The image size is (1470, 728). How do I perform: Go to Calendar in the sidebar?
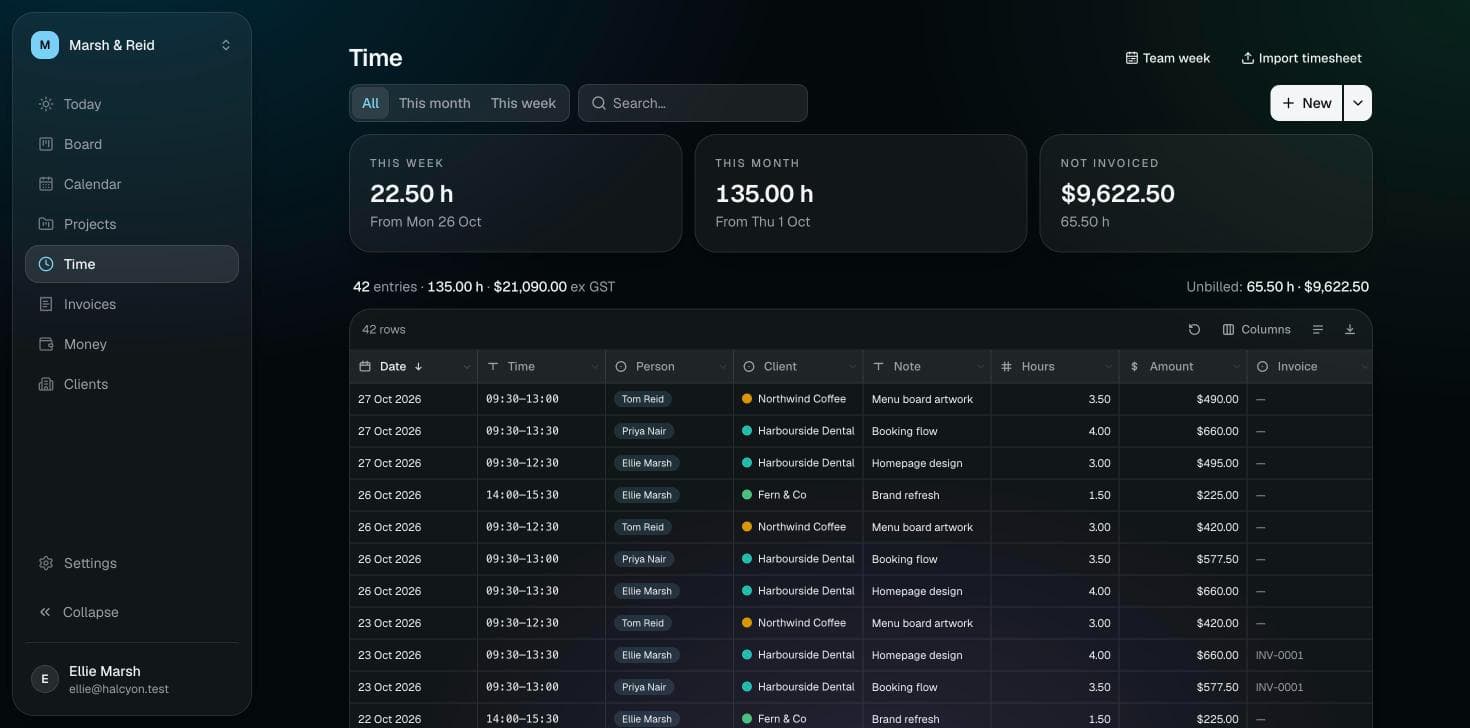(x=132, y=184)
